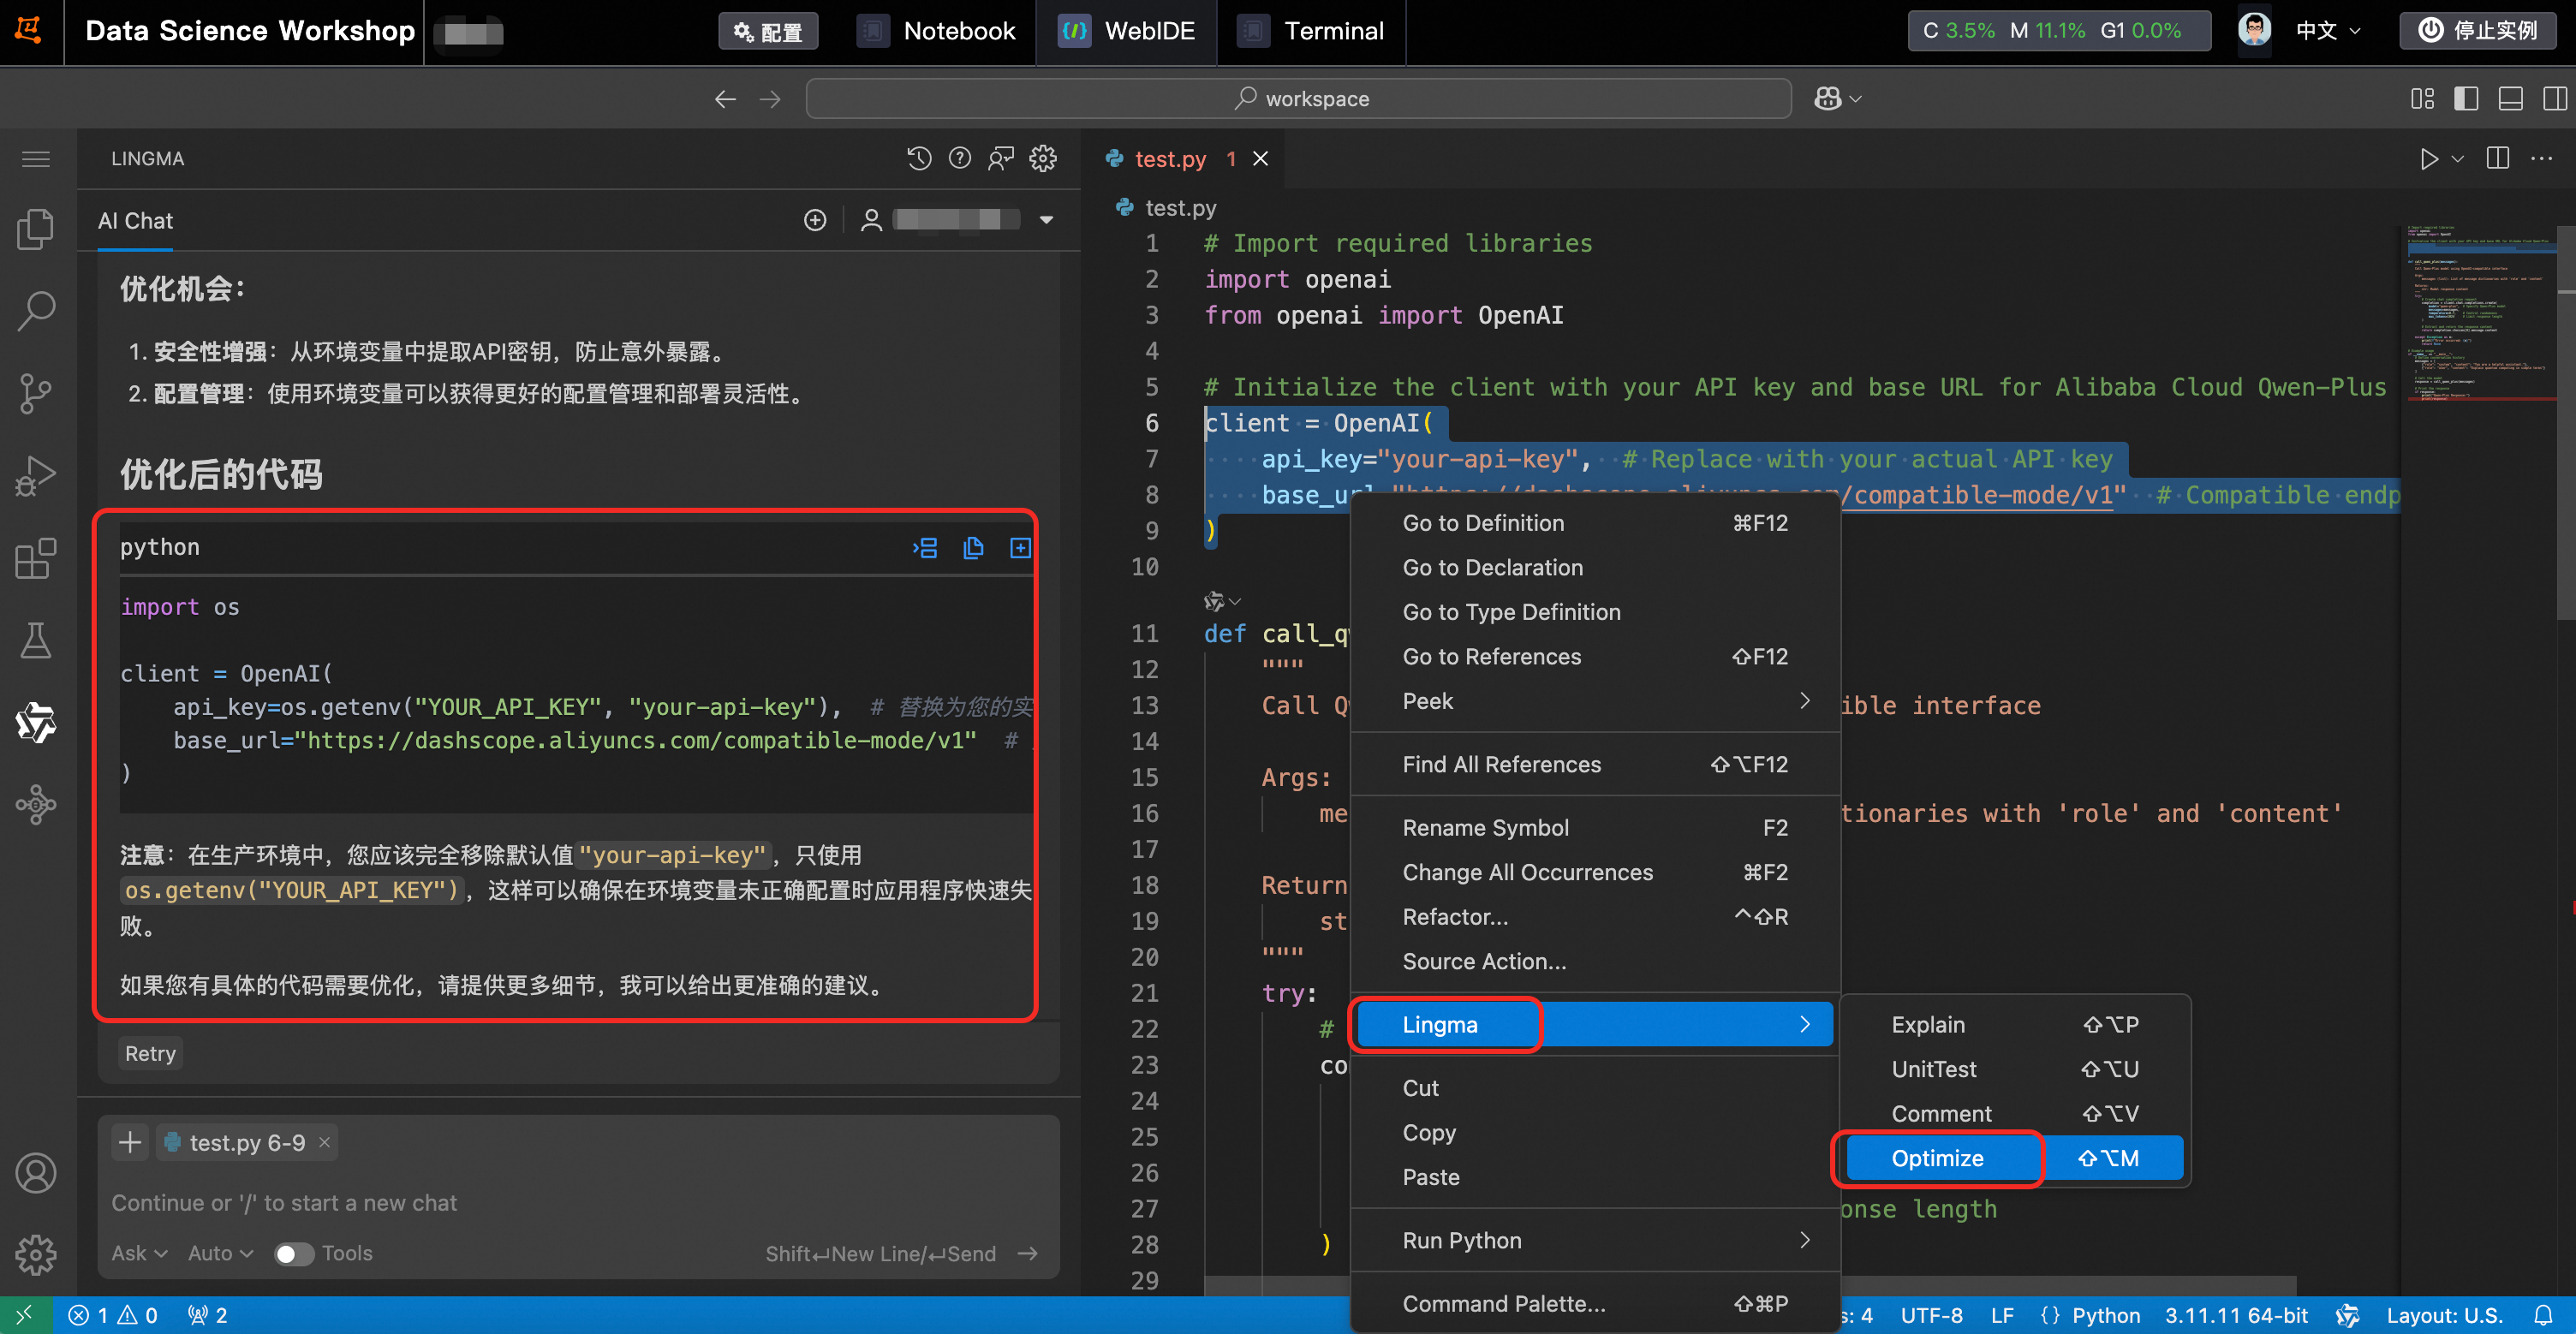Copy the optimized python code block
The height and width of the screenshot is (1334, 2576).
[x=972, y=547]
